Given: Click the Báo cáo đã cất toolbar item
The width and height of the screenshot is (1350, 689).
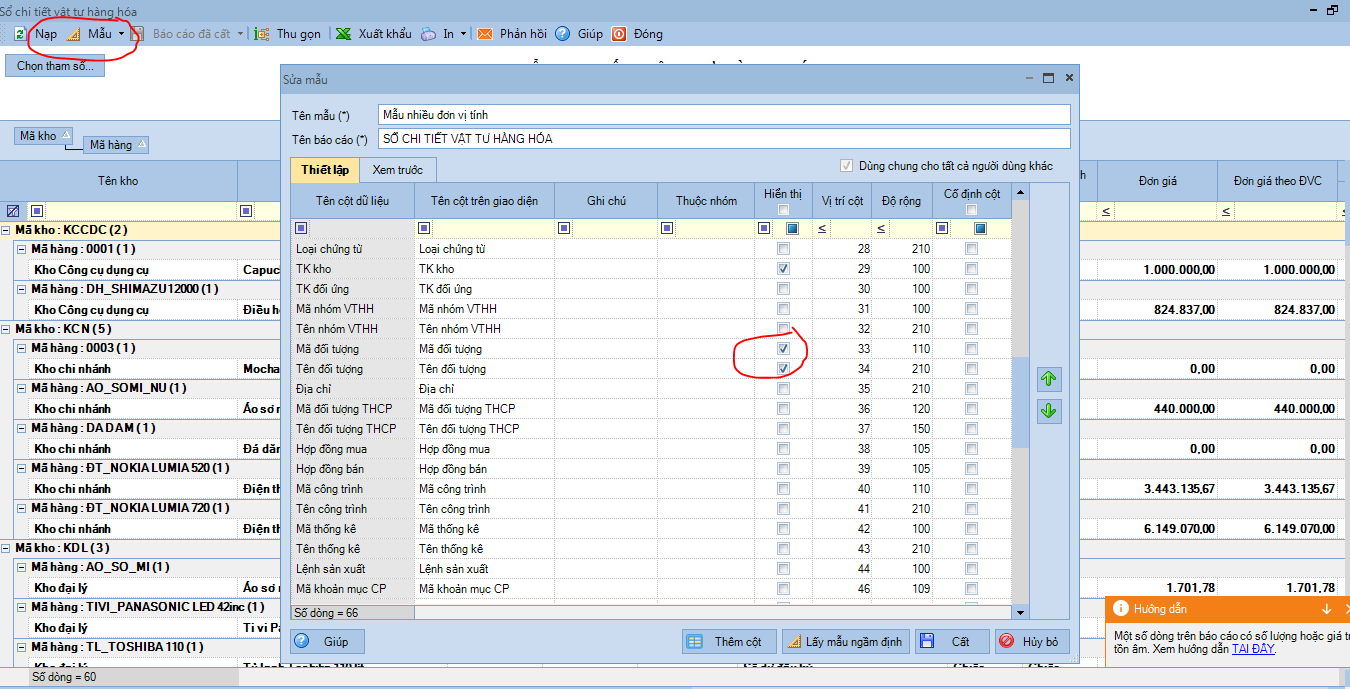Looking at the screenshot, I should (183, 33).
